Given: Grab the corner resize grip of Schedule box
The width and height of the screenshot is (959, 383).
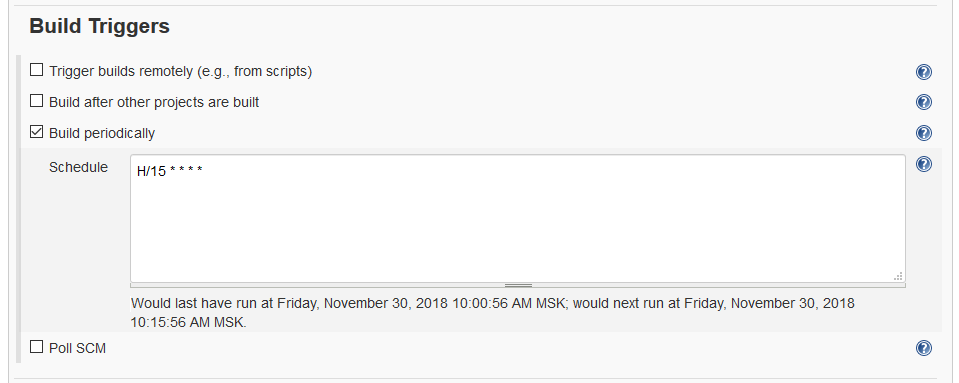Looking at the screenshot, I should (x=898, y=276).
